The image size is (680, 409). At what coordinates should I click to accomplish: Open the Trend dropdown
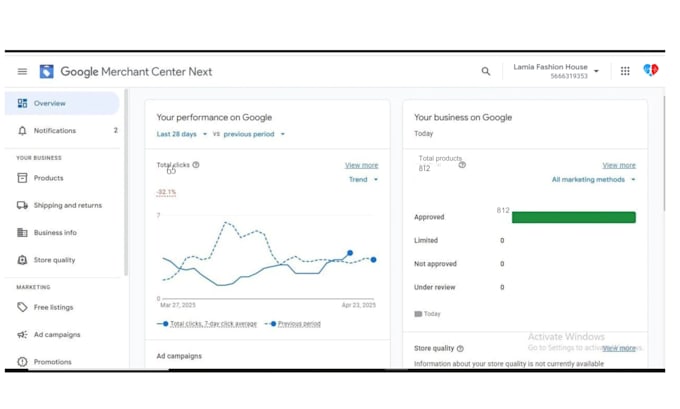(363, 180)
